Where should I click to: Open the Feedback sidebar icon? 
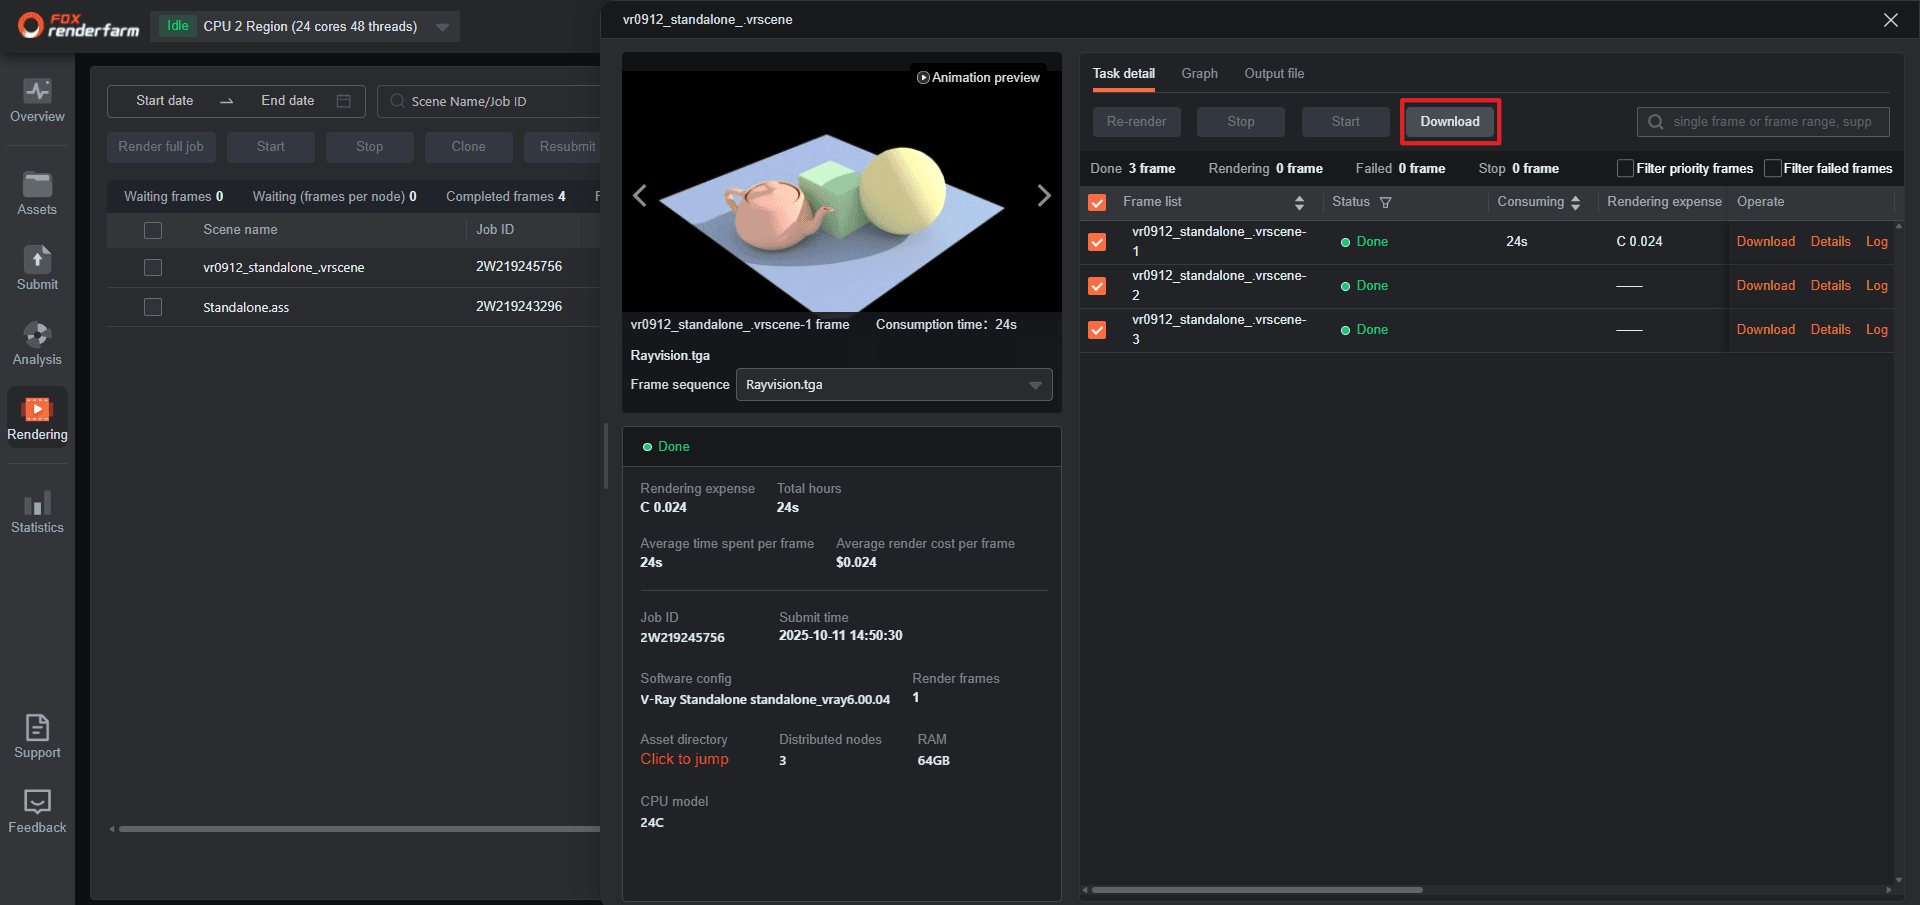37,812
